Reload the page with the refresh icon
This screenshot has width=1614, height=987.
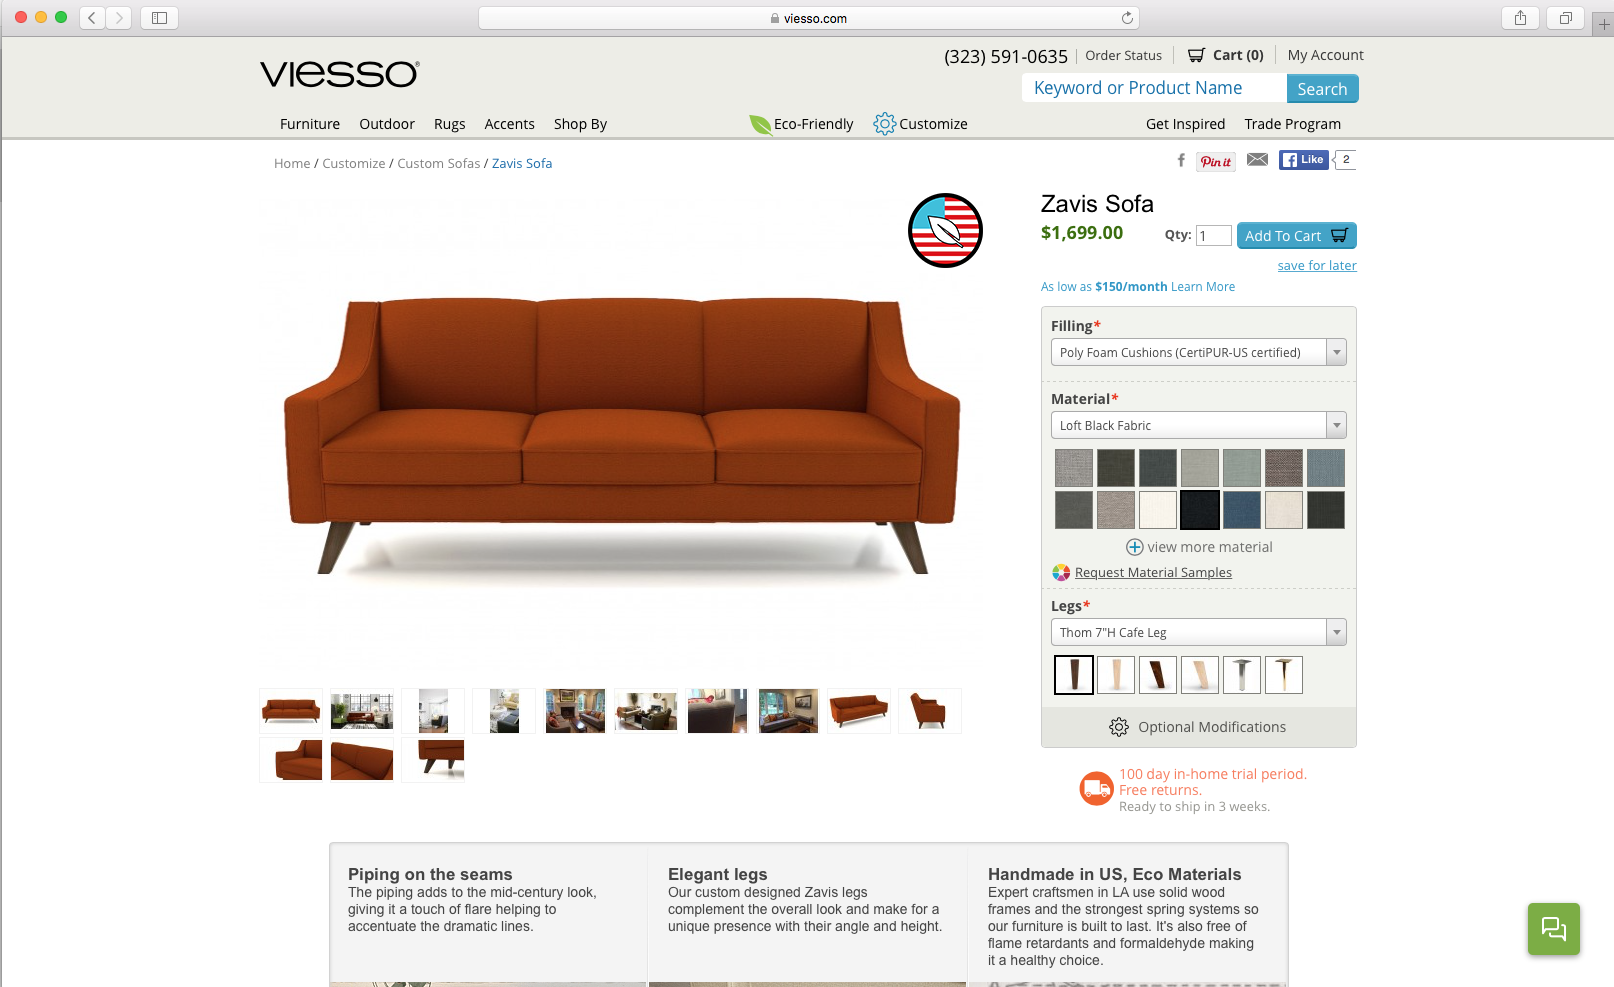point(1127,18)
